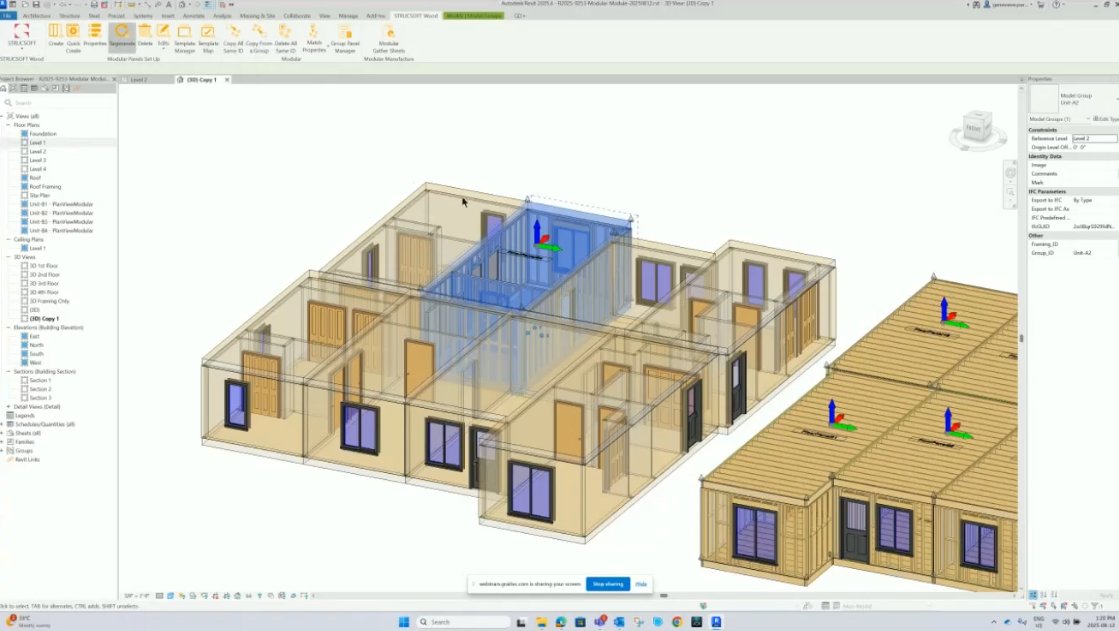Click the Stop sharing button
This screenshot has height=631, width=1119.
click(x=607, y=583)
